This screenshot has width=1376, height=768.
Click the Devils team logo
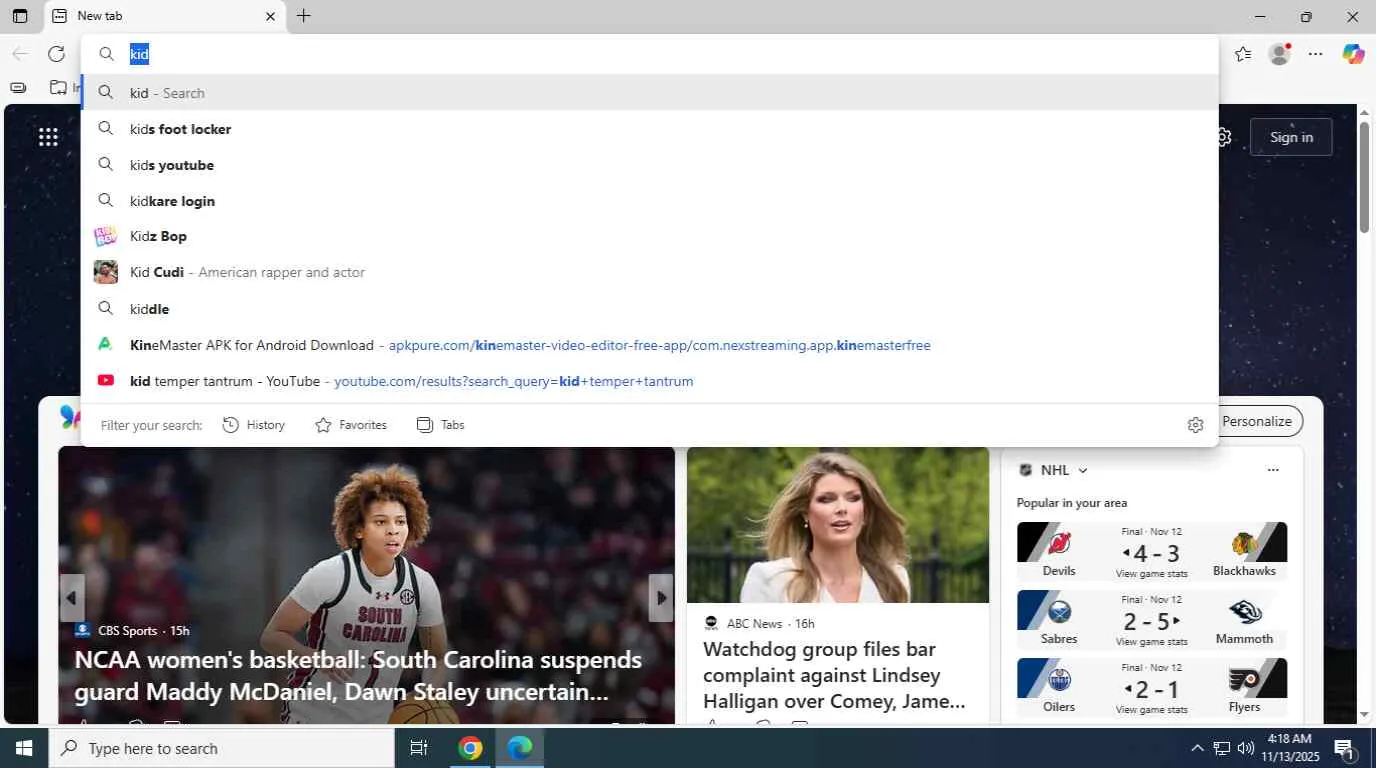1059,543
